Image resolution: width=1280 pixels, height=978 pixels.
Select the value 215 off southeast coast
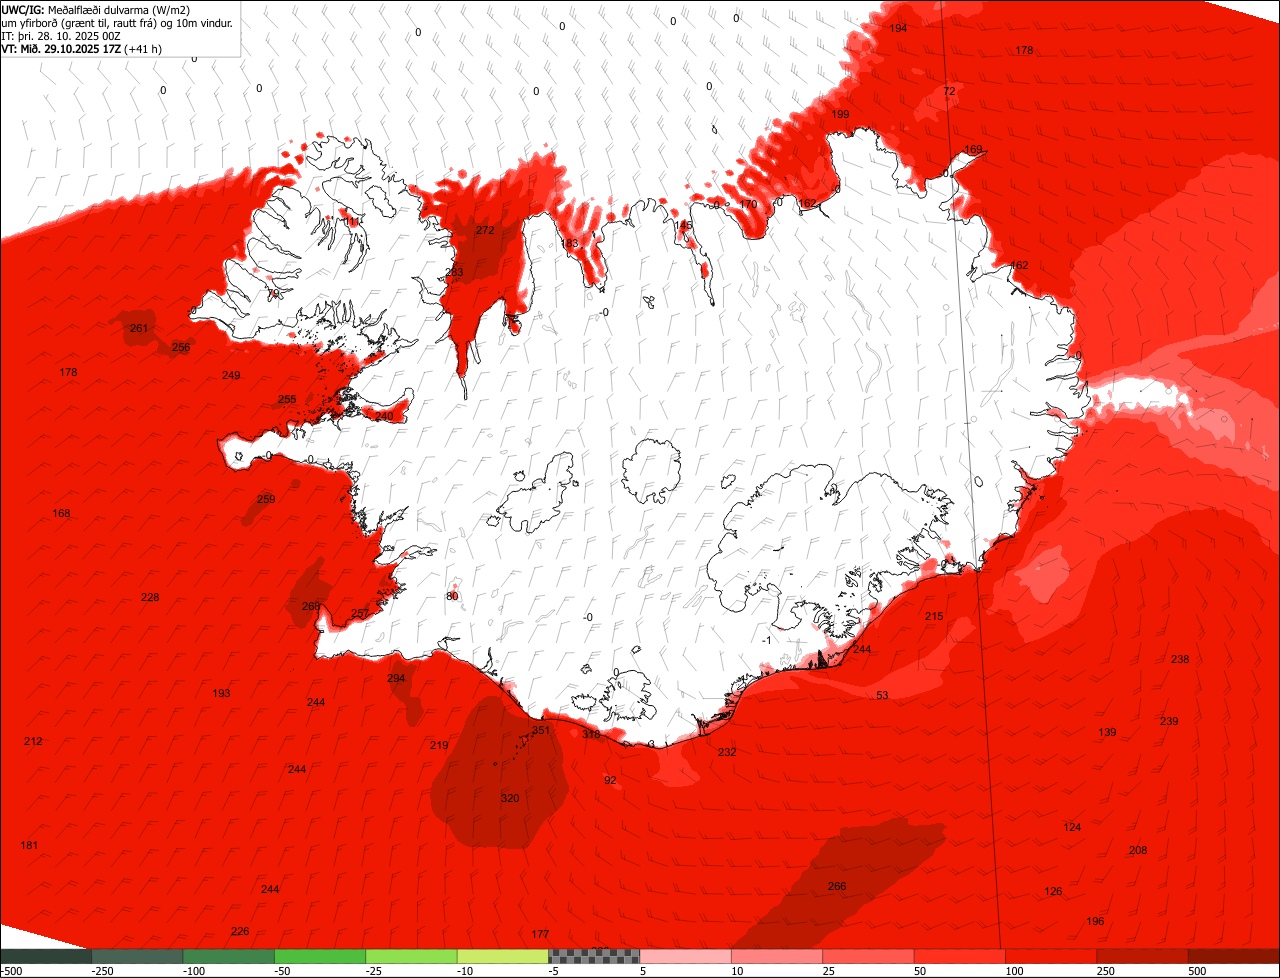coord(934,616)
